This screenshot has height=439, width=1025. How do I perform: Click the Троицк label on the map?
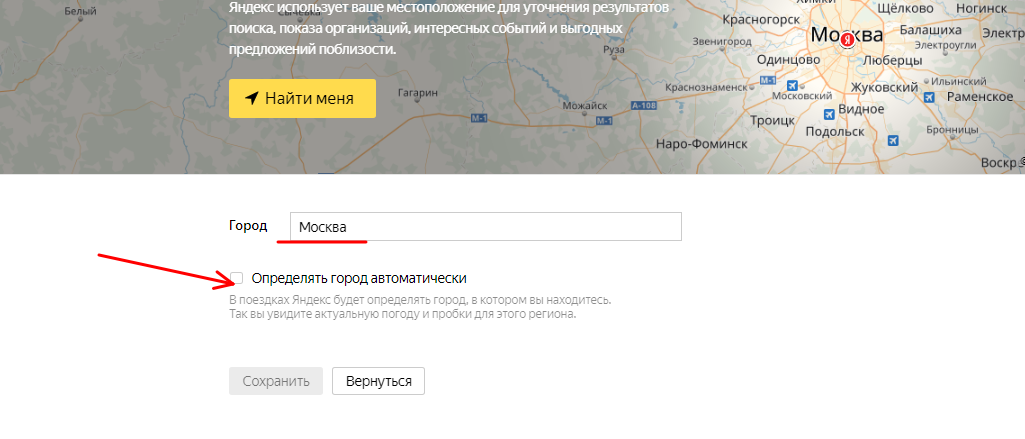(x=771, y=120)
